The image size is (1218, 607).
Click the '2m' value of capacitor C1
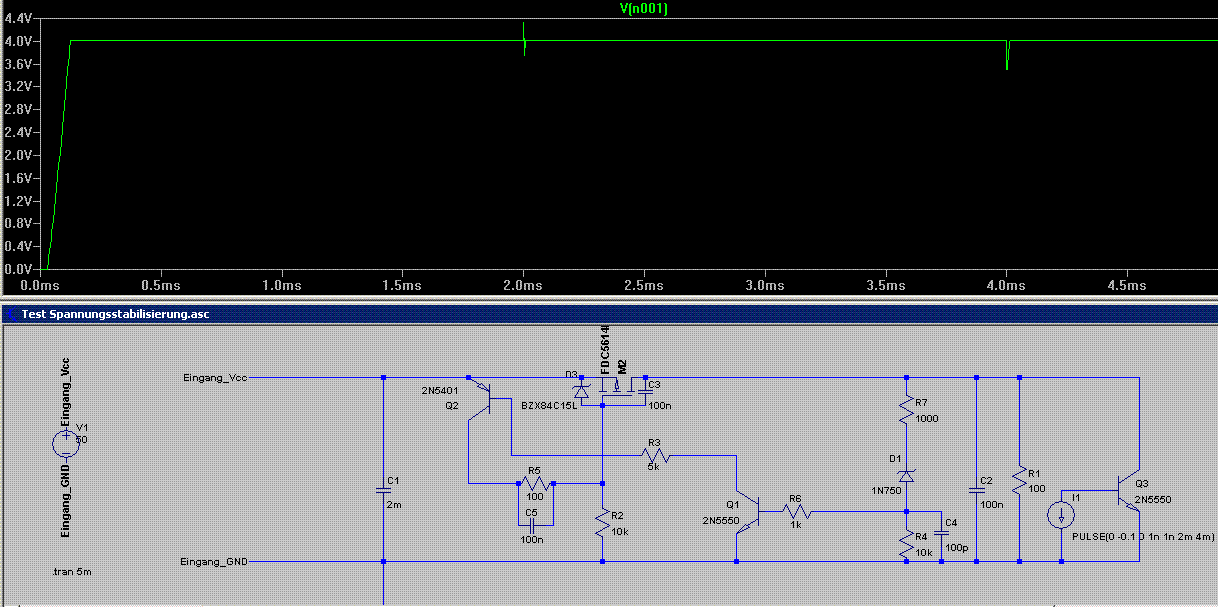click(x=394, y=504)
